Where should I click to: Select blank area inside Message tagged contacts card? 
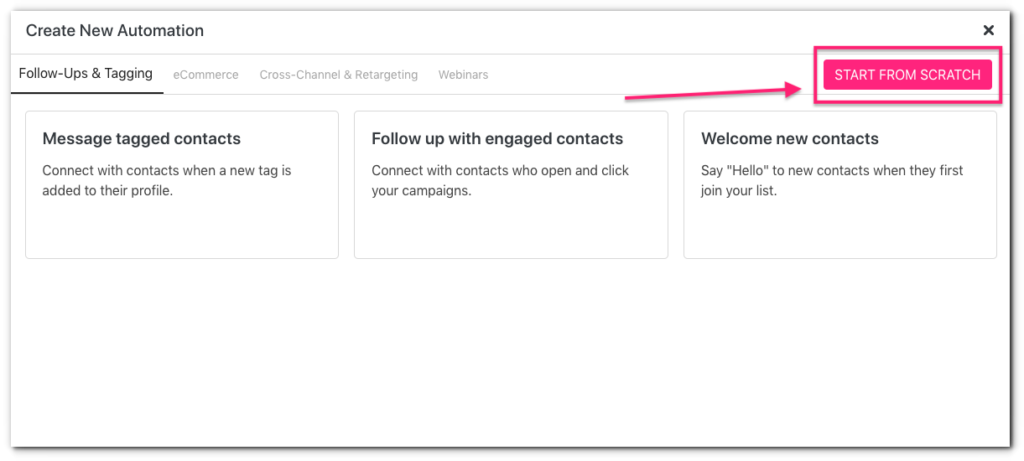click(x=182, y=229)
